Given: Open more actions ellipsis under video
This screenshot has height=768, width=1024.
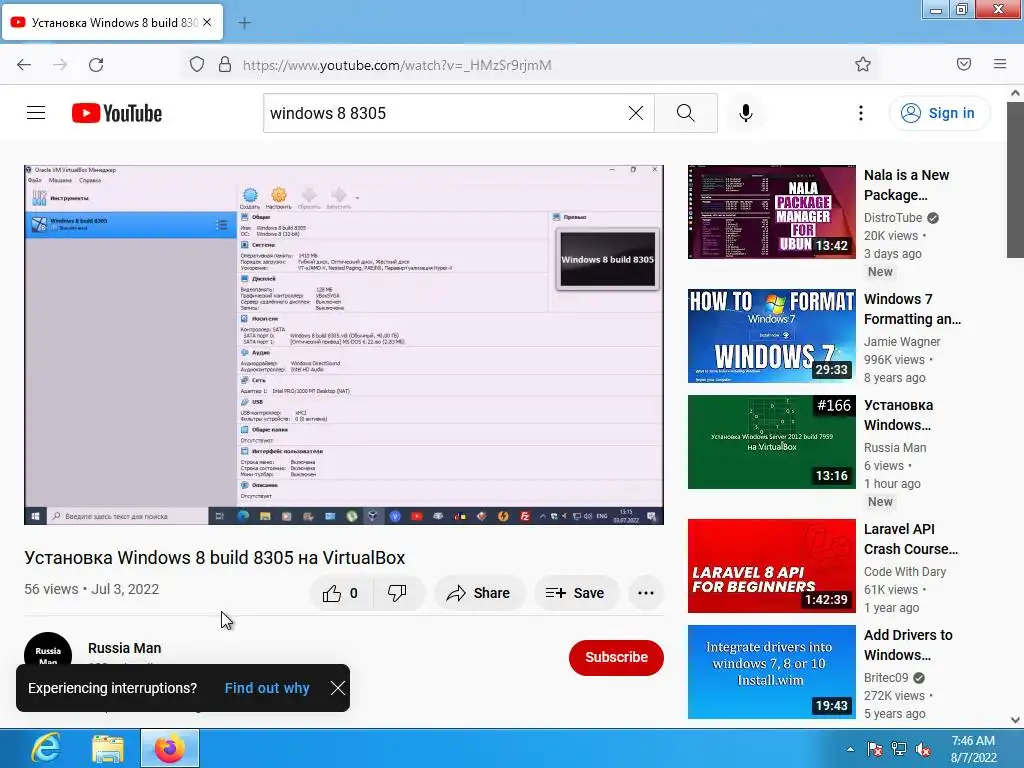Looking at the screenshot, I should 646,593.
